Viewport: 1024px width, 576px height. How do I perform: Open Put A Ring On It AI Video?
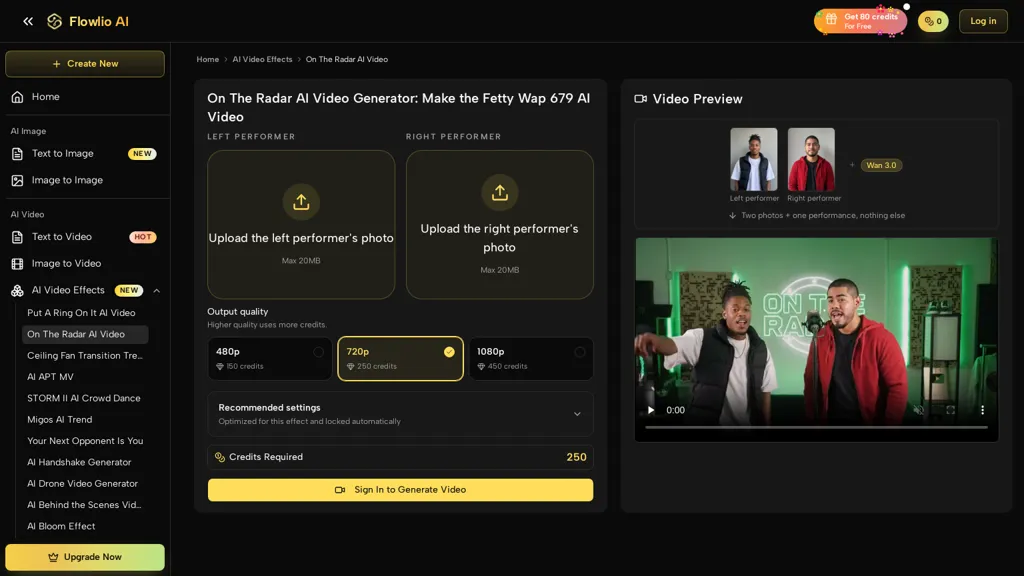tap(81, 313)
